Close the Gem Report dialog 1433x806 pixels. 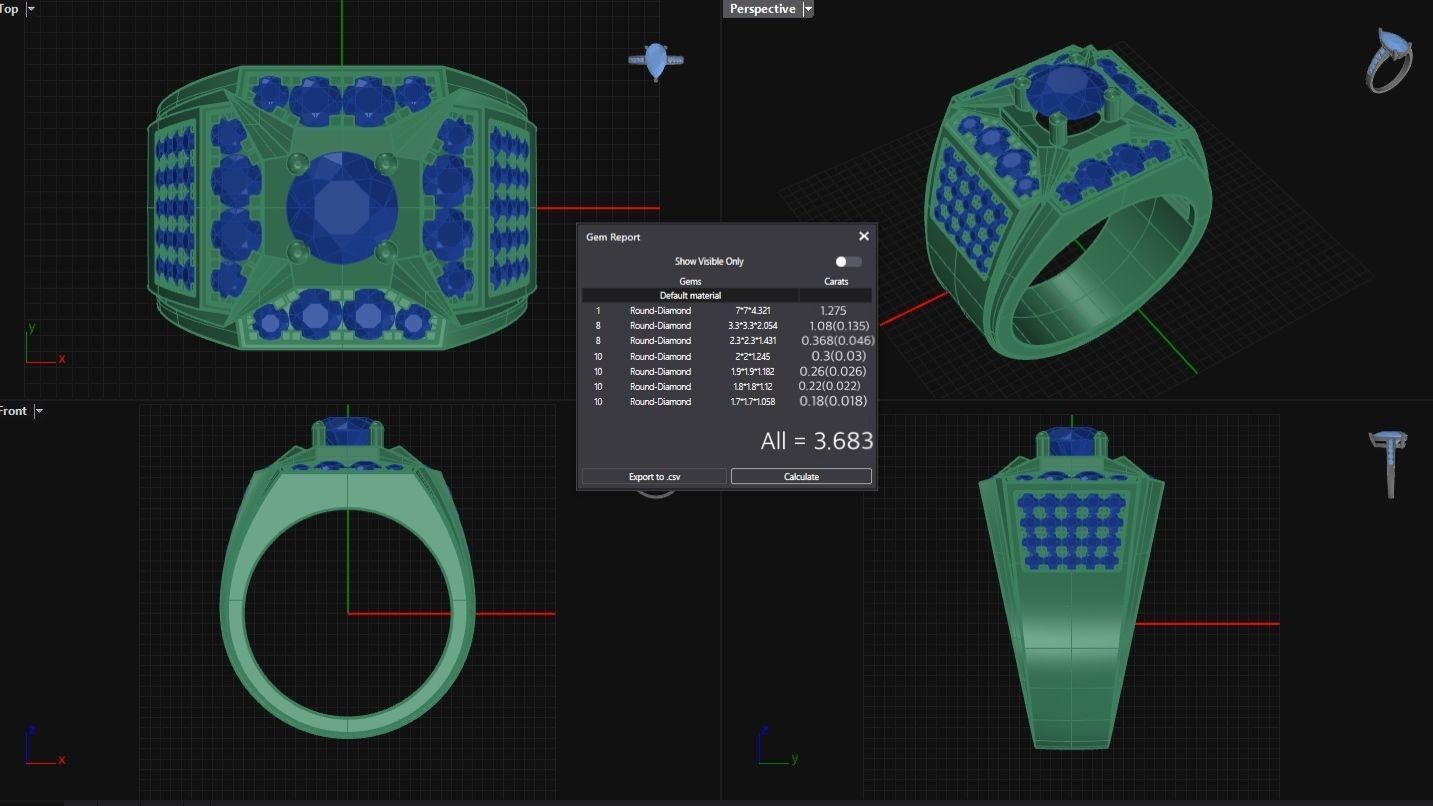coord(864,236)
